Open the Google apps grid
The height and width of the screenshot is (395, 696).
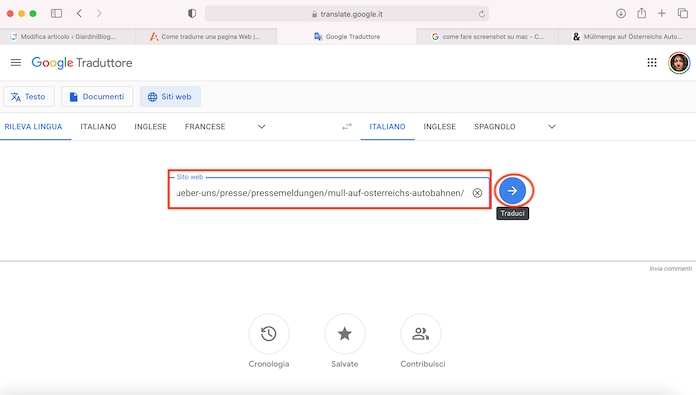(x=652, y=63)
